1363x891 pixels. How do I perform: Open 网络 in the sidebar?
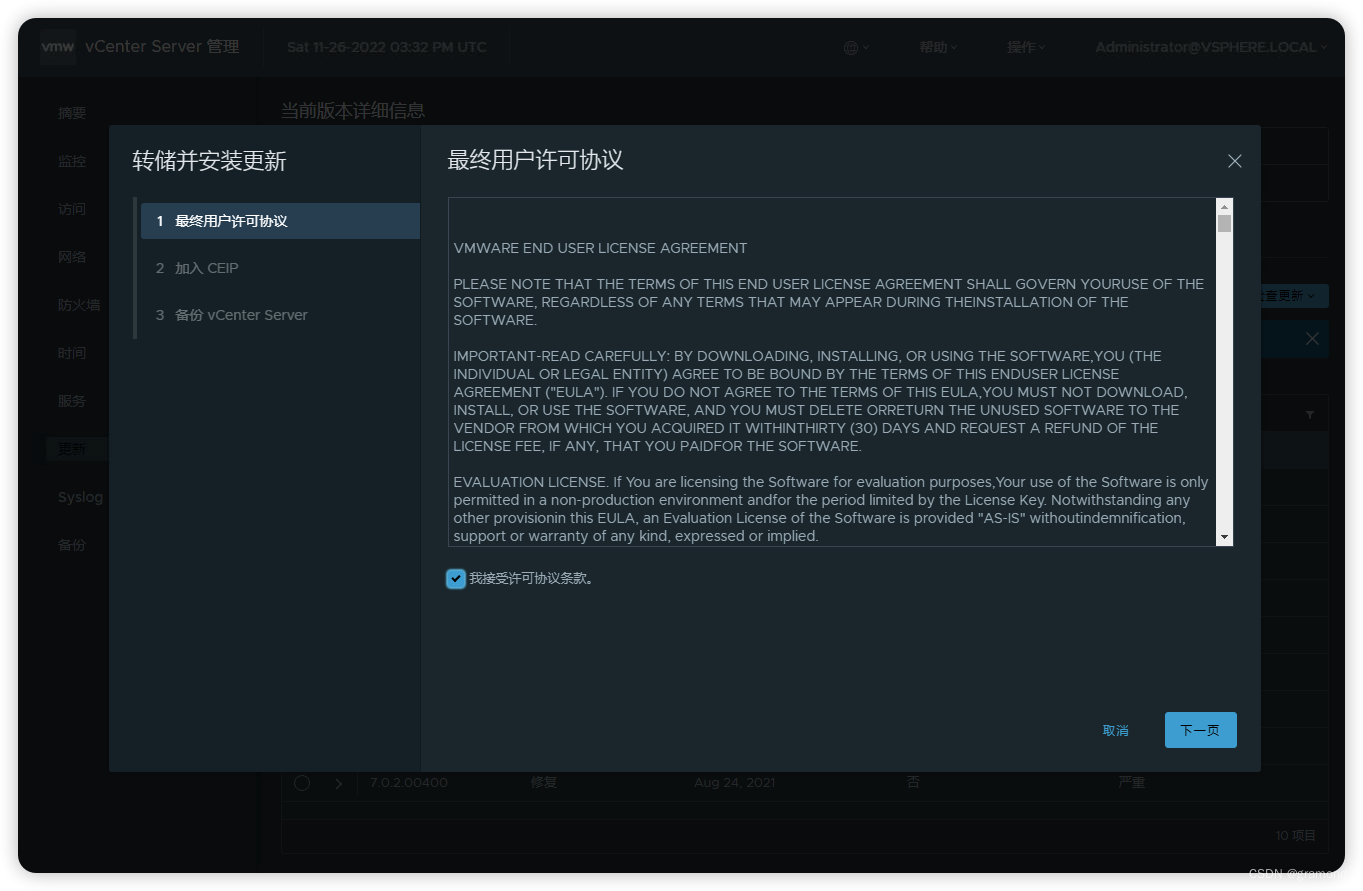pos(72,257)
